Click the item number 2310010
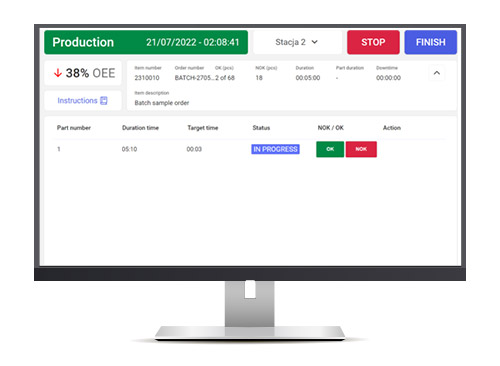500x366 pixels. [x=147, y=78]
